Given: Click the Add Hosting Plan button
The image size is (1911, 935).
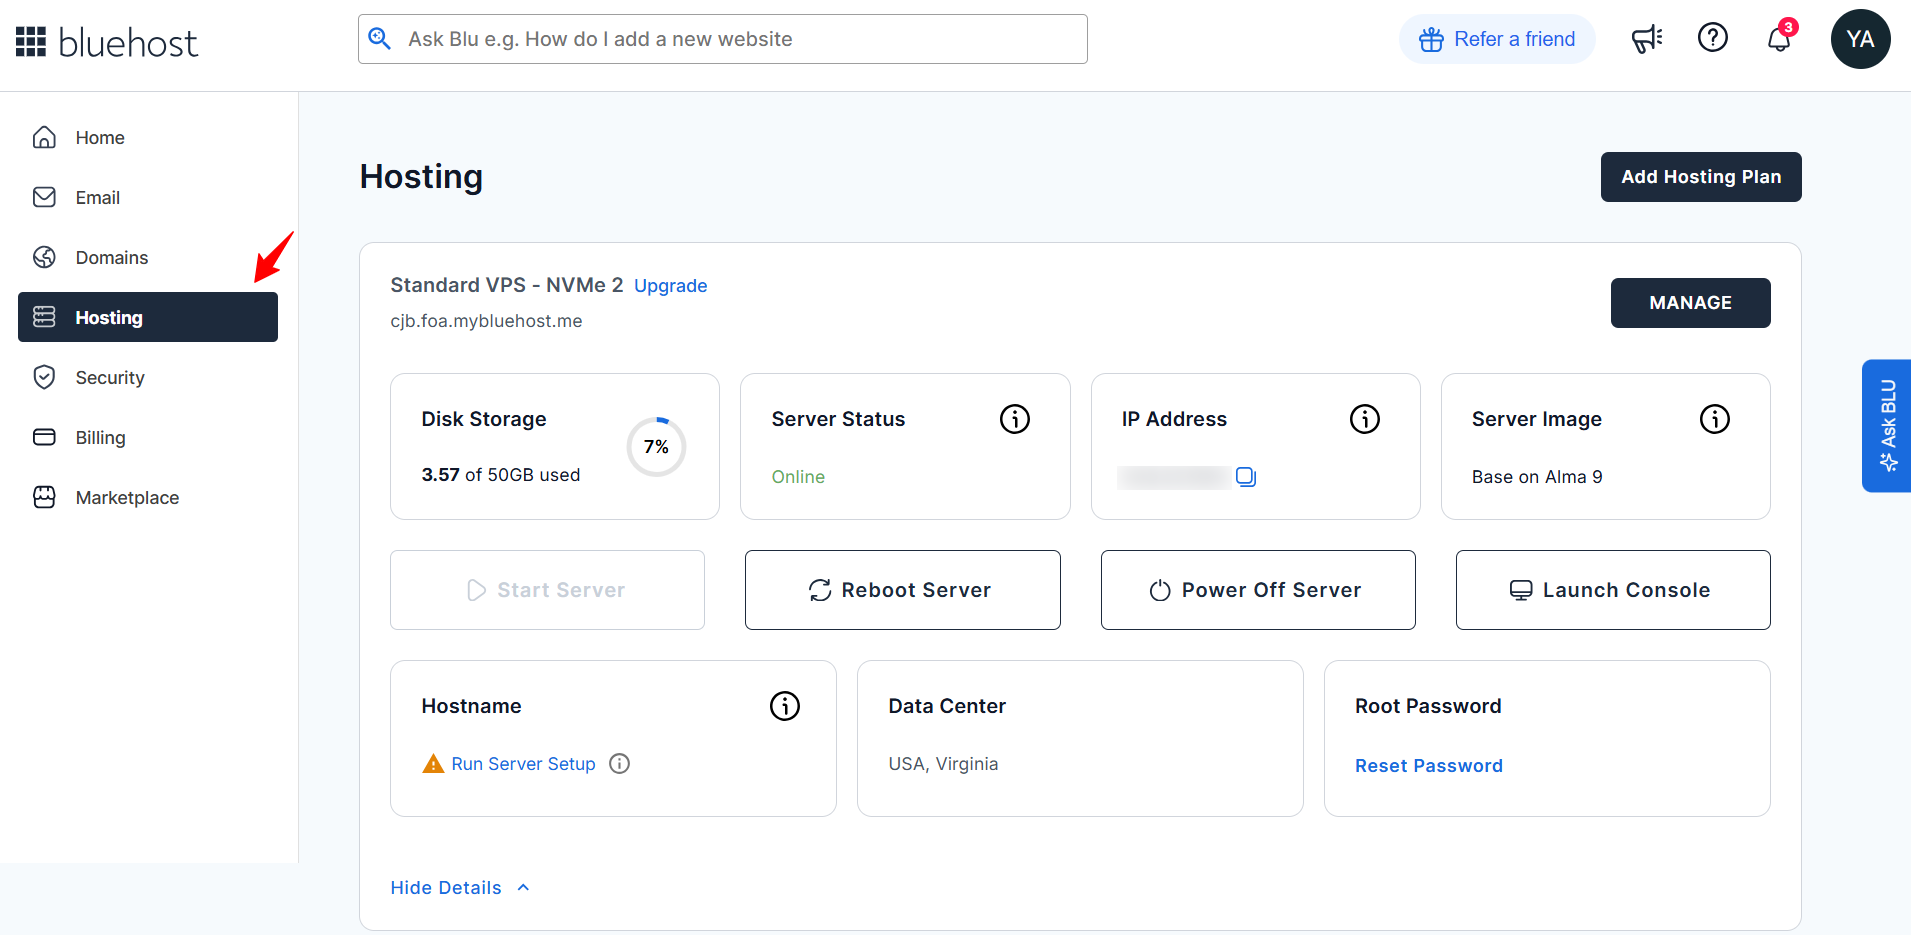Looking at the screenshot, I should pos(1701,177).
